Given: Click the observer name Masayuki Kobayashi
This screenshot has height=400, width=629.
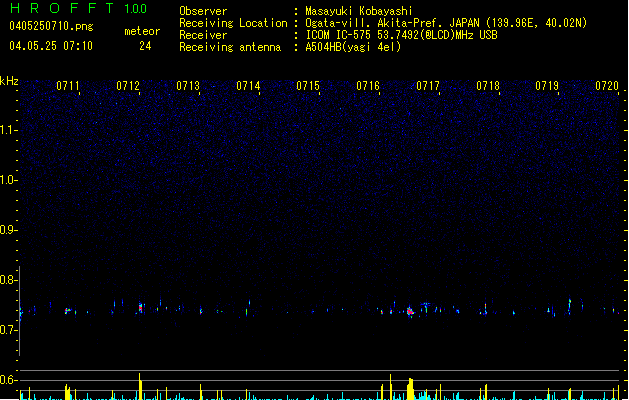Looking at the screenshot, I should [x=359, y=11].
